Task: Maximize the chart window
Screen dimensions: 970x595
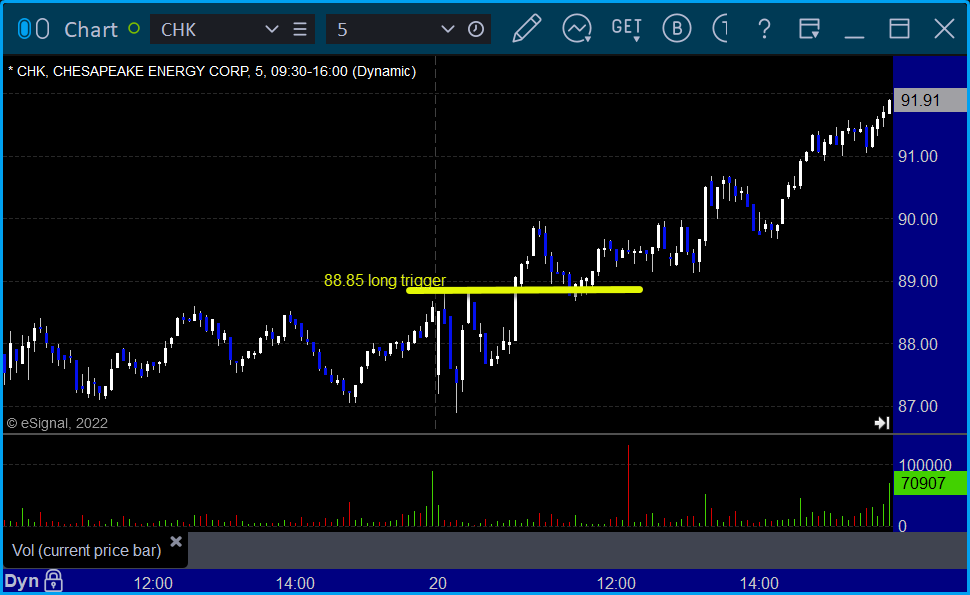Action: 899,28
